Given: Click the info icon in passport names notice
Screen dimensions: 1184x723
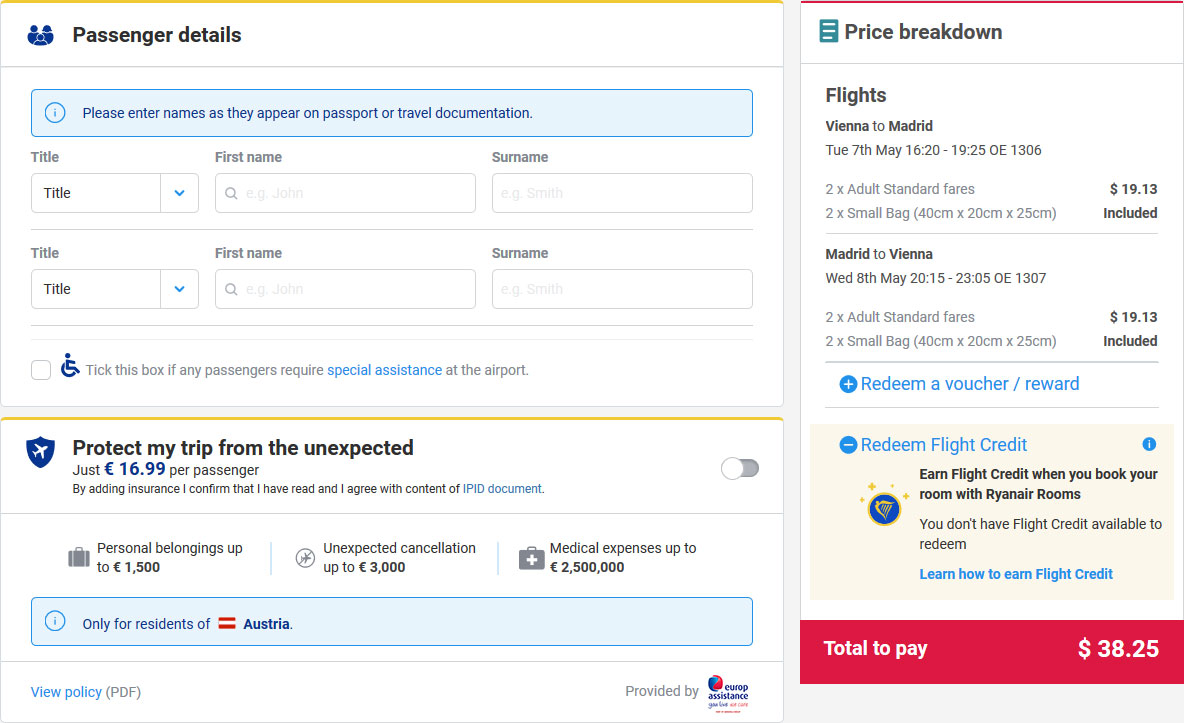Looking at the screenshot, I should click(55, 113).
